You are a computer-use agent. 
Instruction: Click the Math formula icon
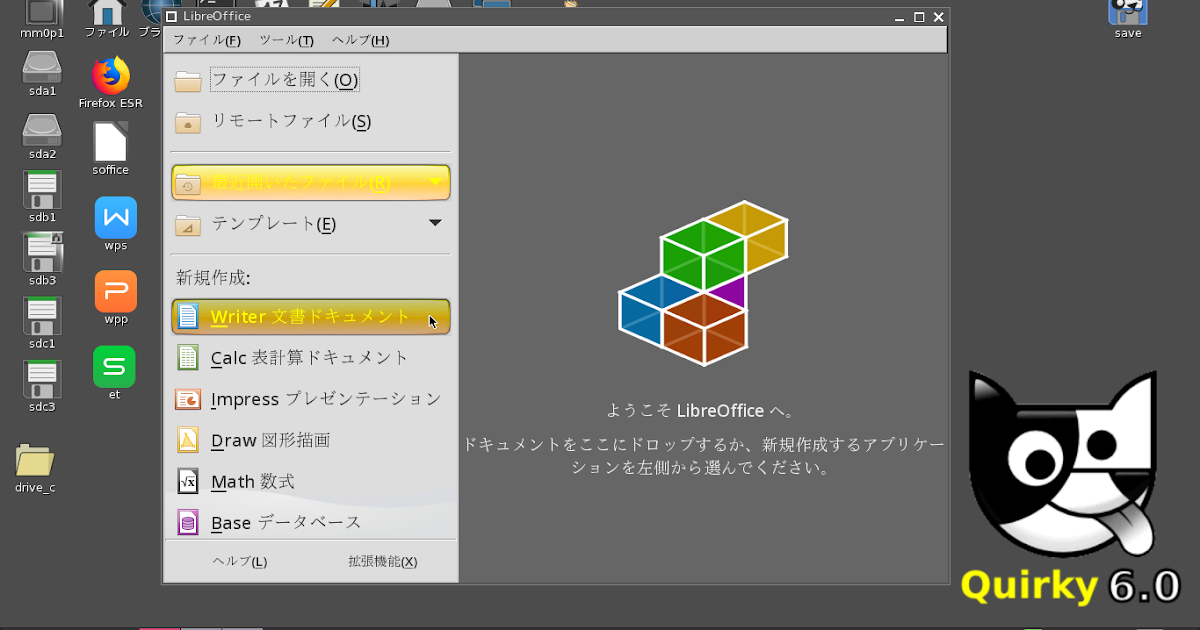[x=187, y=481]
